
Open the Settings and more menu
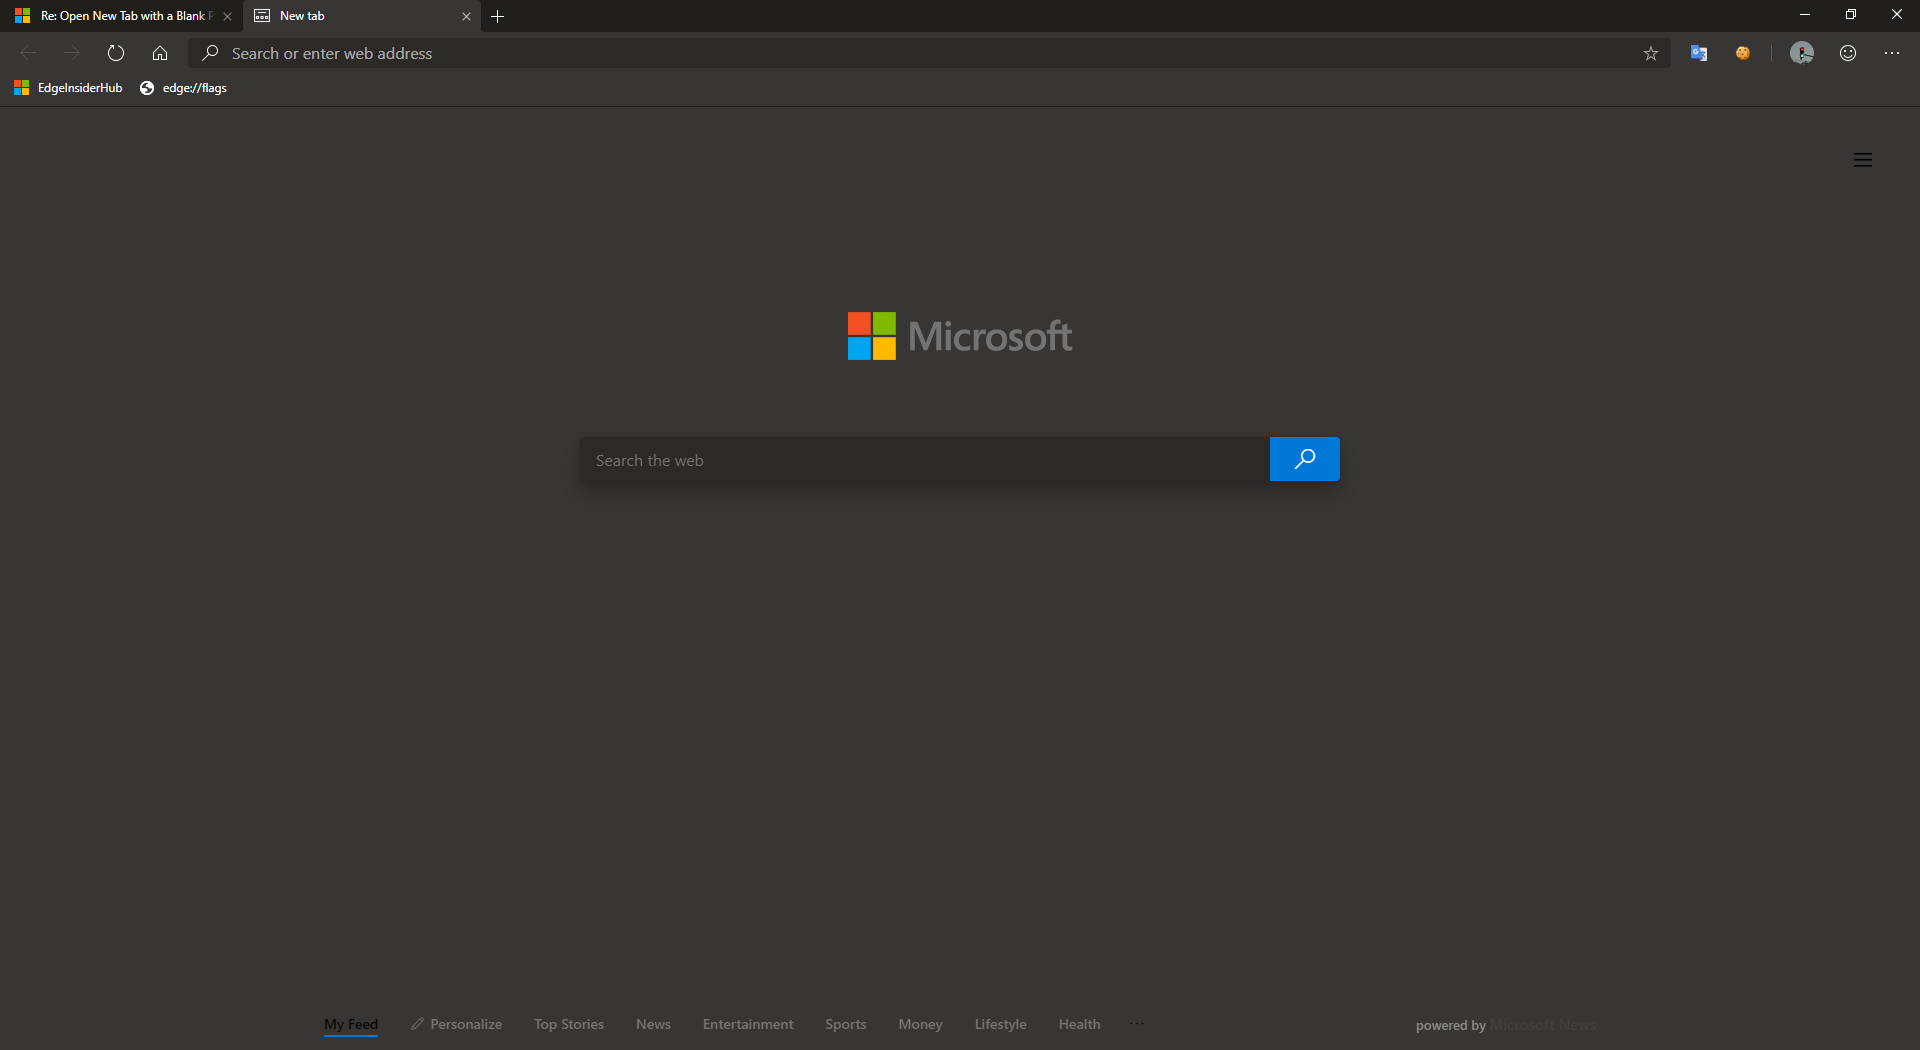pos(1891,53)
